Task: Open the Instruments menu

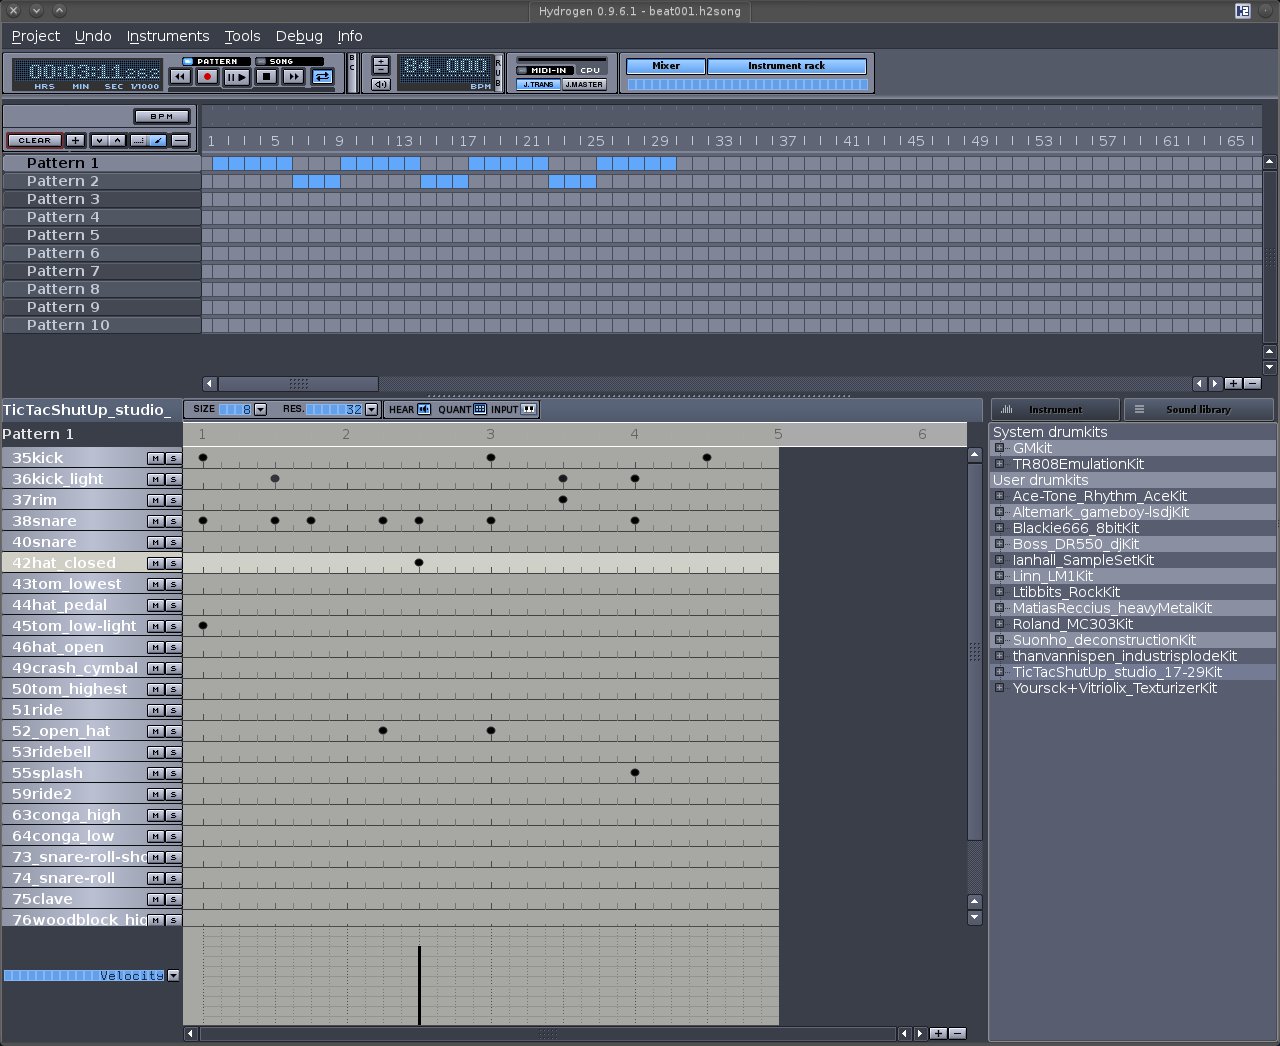Action: (x=167, y=36)
